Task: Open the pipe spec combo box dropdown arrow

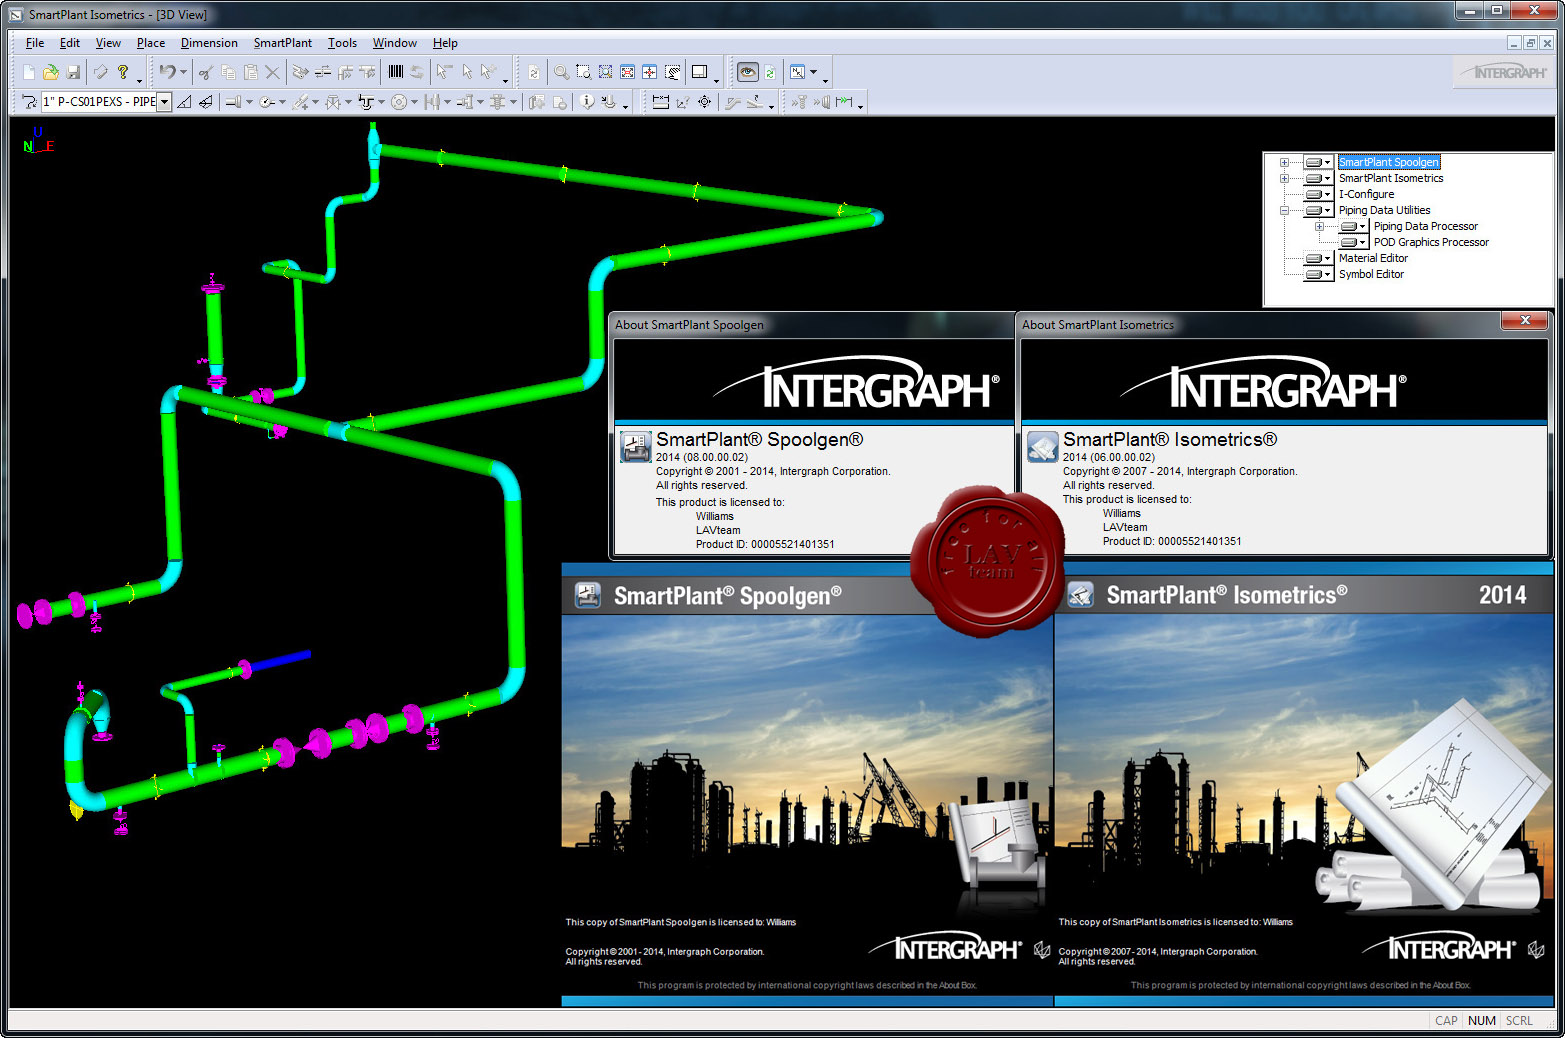Action: pos(164,101)
